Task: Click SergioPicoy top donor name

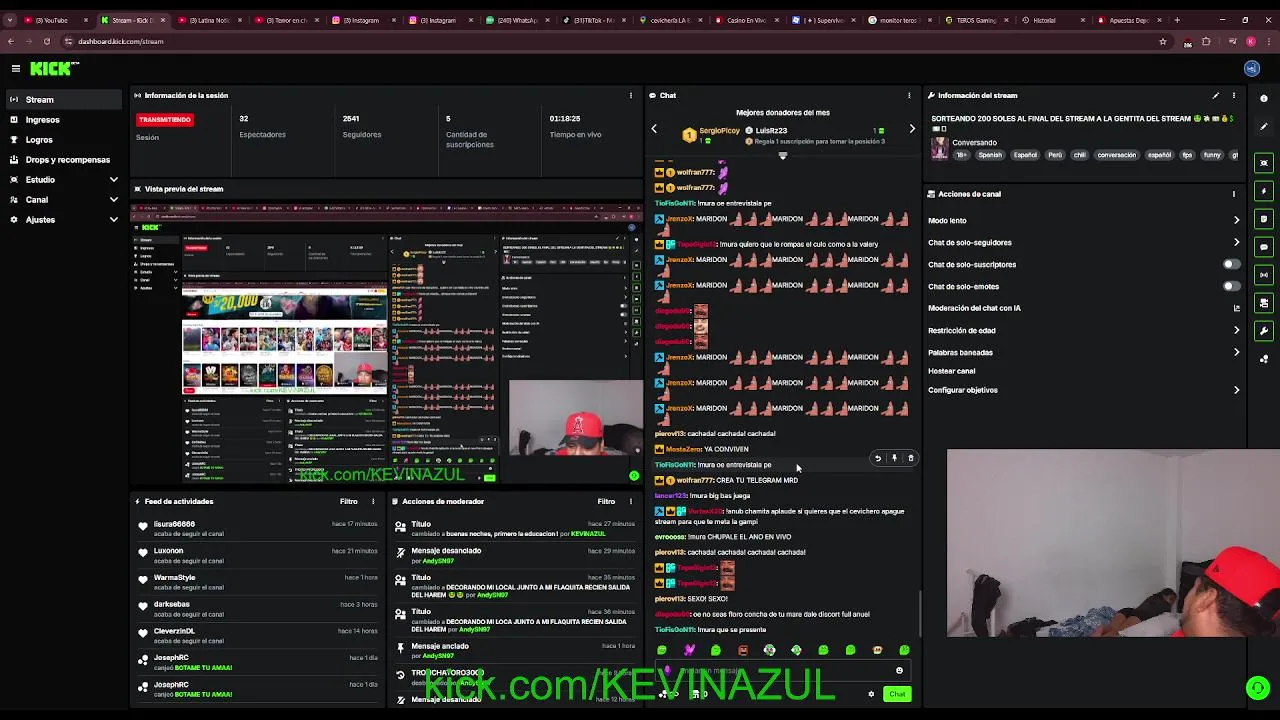Action: point(719,130)
